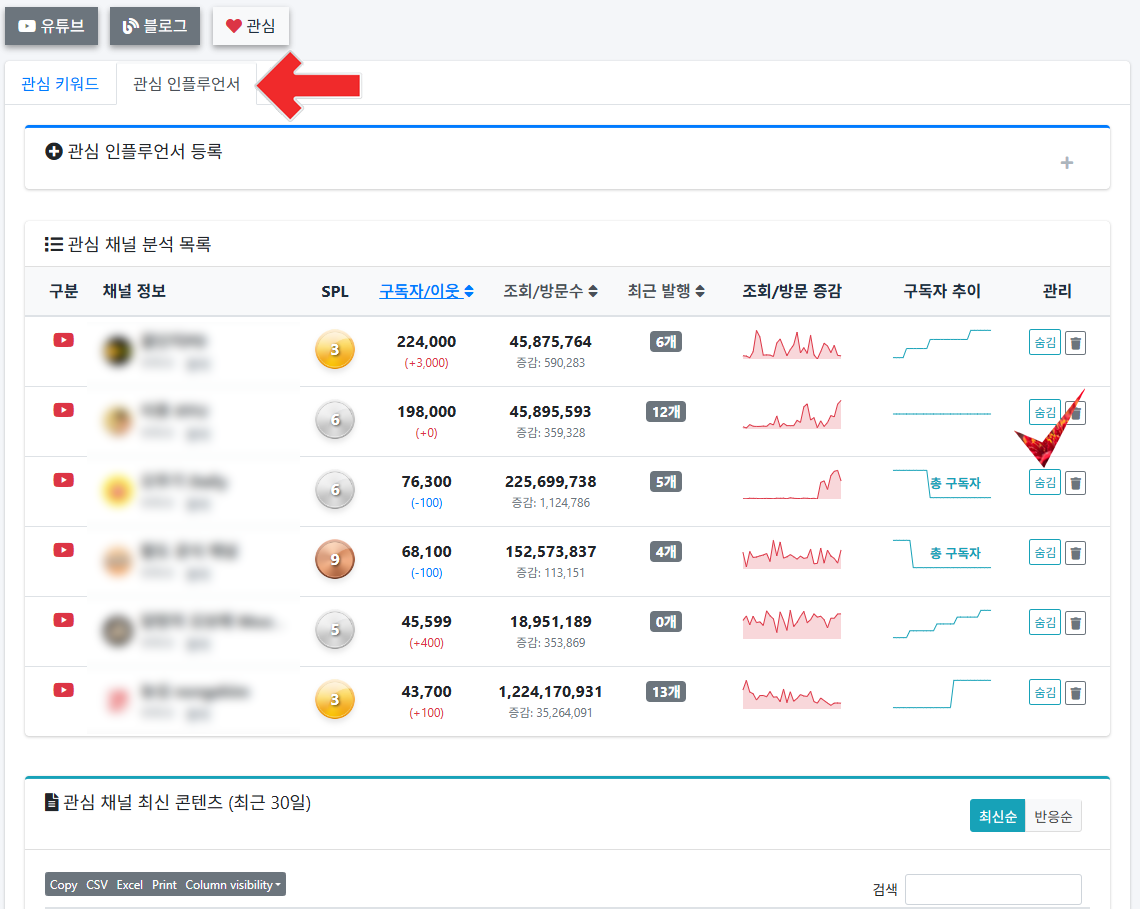Image resolution: width=1140 pixels, height=909 pixels.
Task: Click inside the 검색 search field
Action: pyautogui.click(x=993, y=889)
